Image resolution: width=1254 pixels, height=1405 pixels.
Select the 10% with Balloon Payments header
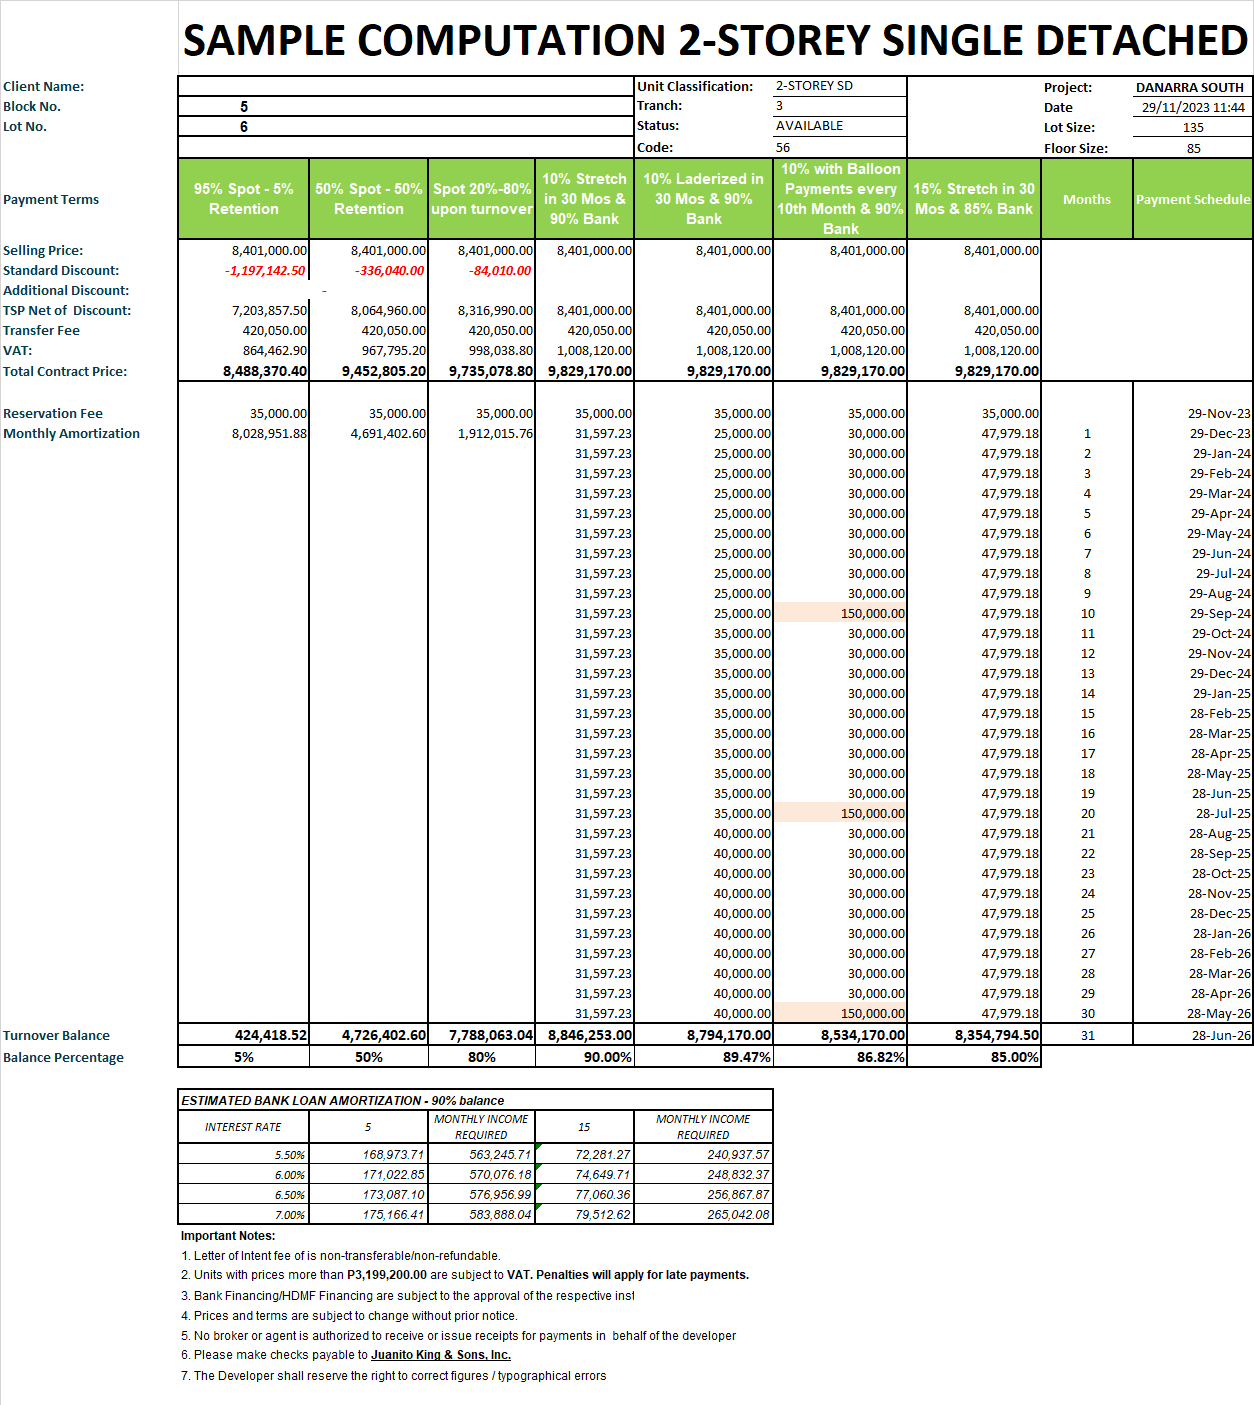840,199
